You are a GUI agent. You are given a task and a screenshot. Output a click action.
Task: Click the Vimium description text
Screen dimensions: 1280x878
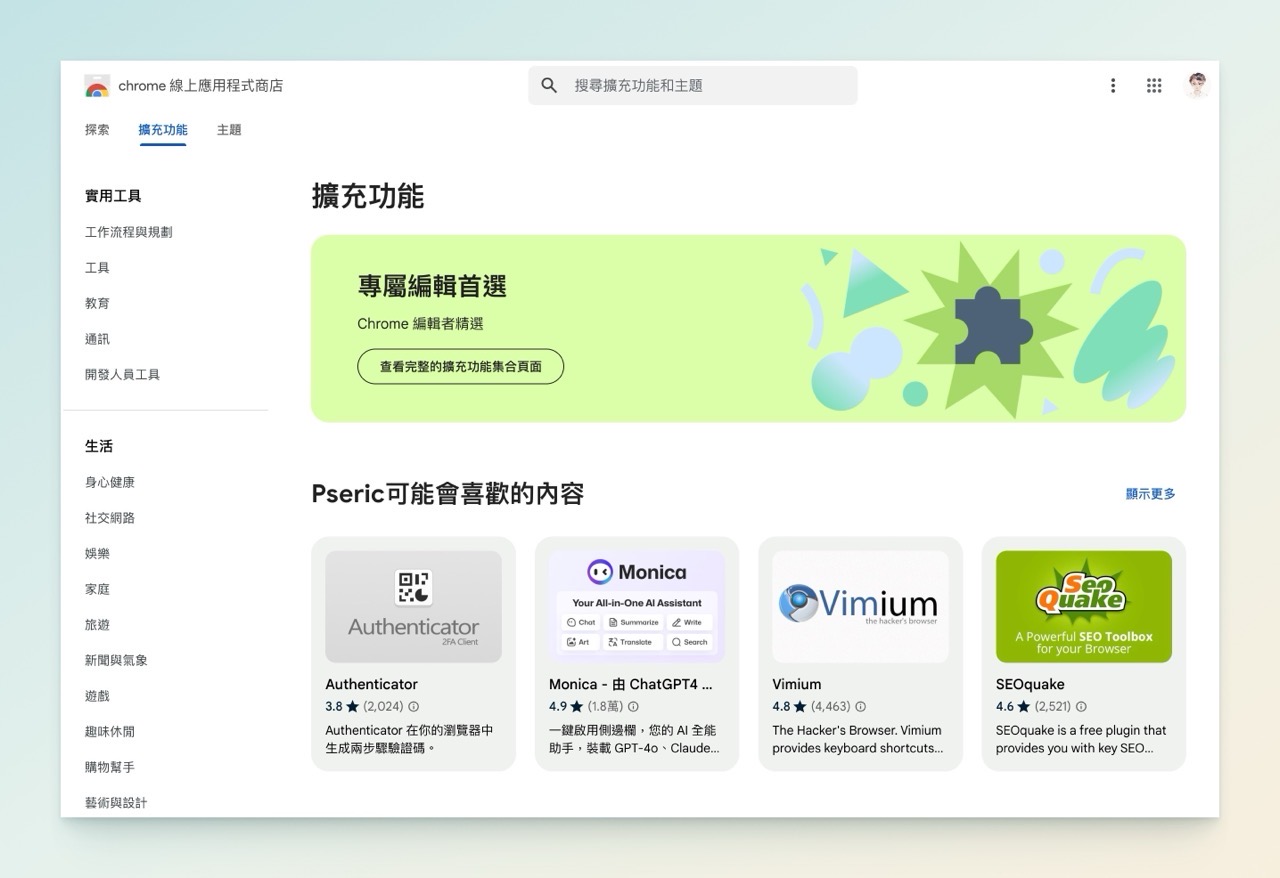[x=858, y=739]
